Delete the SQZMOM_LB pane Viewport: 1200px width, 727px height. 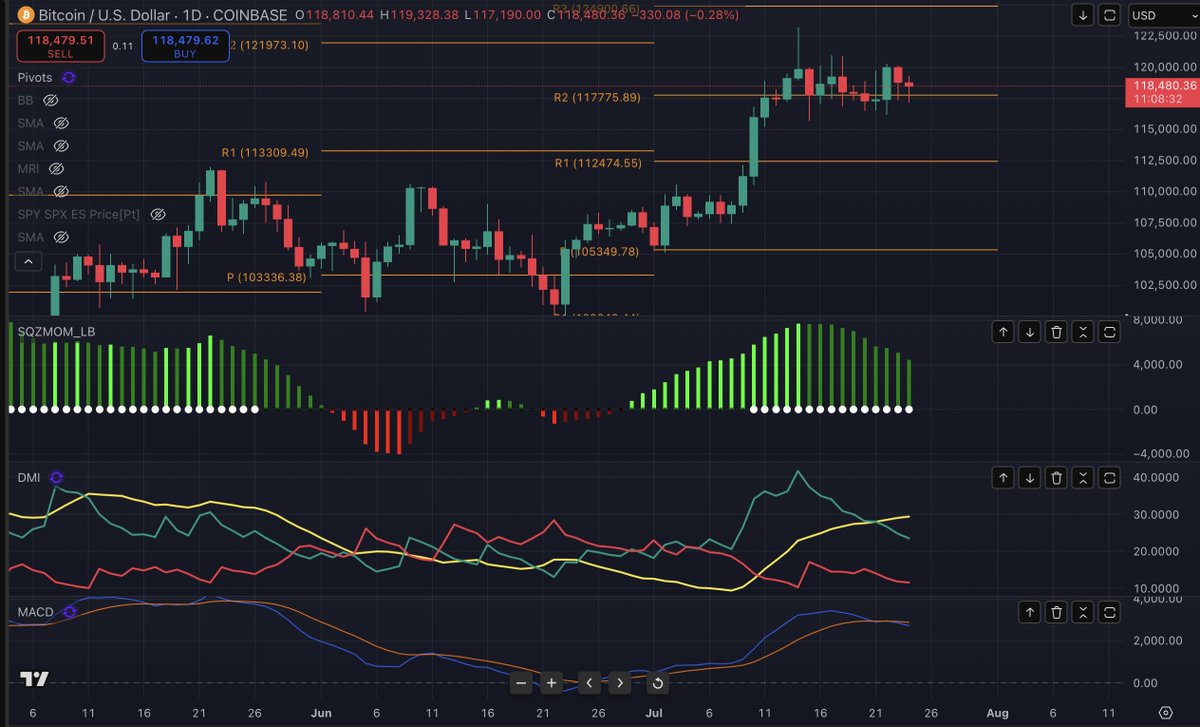click(1056, 332)
